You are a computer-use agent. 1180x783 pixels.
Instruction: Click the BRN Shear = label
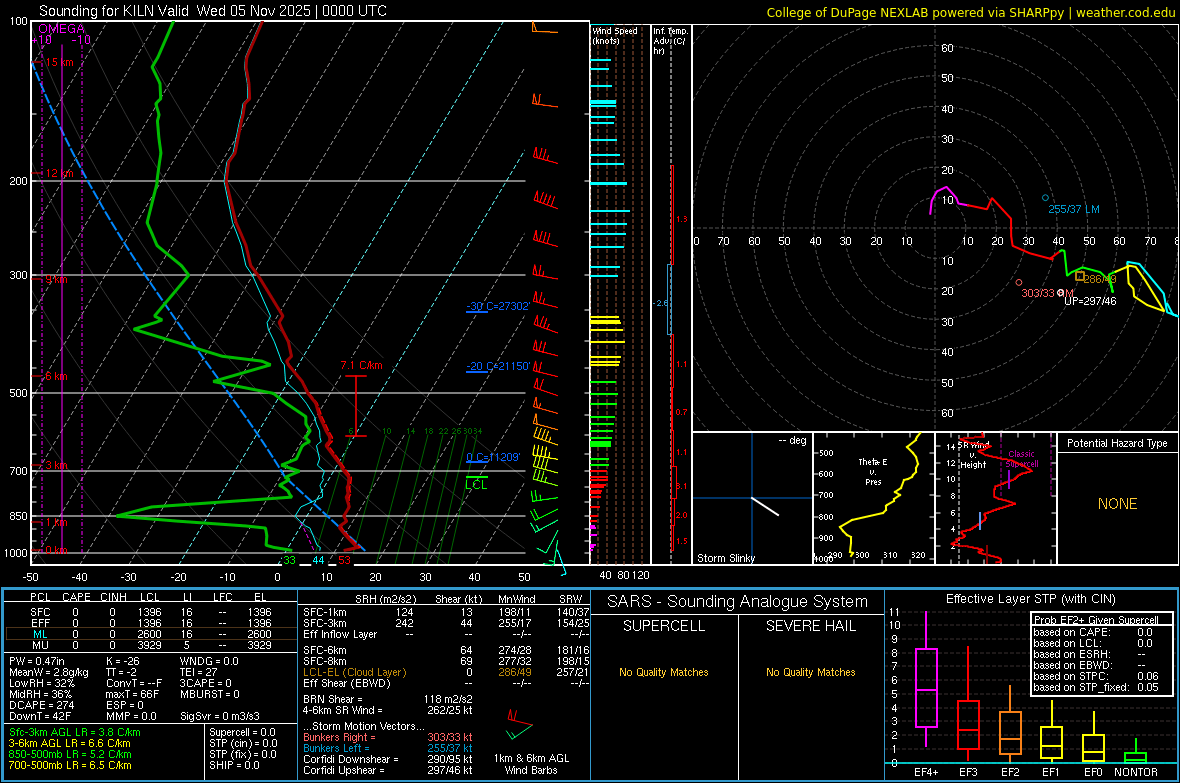(x=333, y=699)
